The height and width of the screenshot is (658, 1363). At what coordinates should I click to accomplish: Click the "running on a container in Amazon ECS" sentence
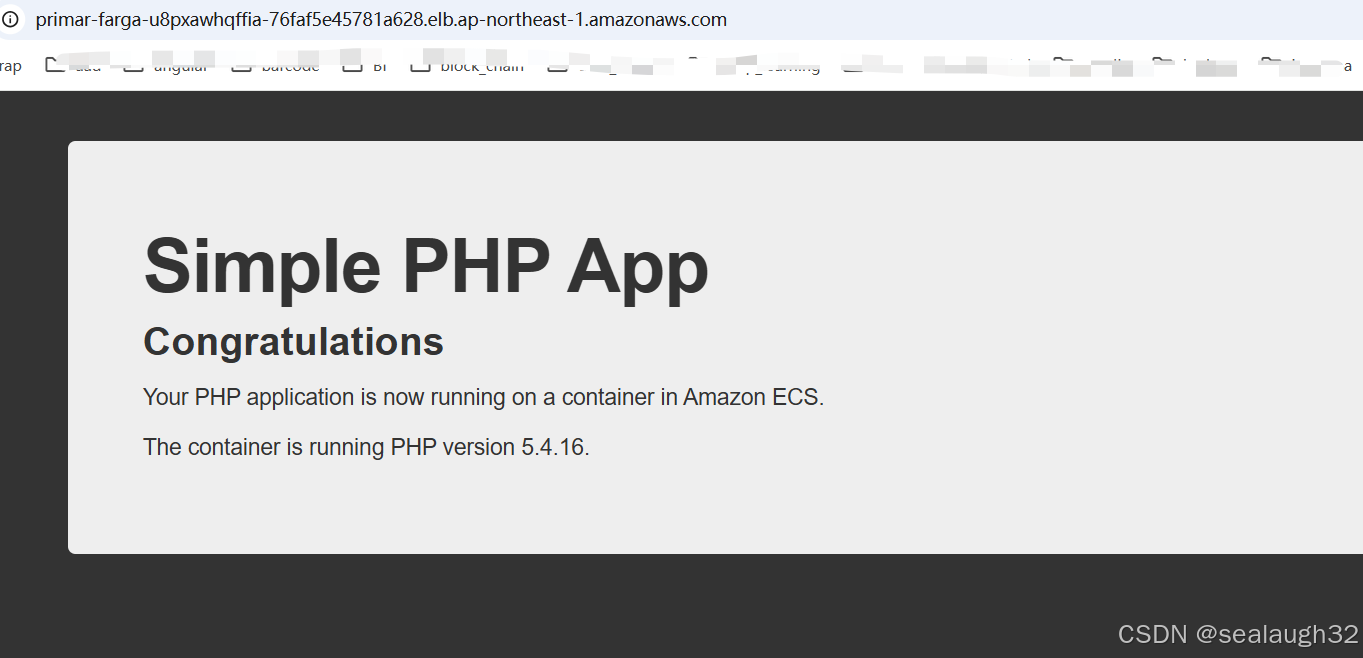coord(483,397)
